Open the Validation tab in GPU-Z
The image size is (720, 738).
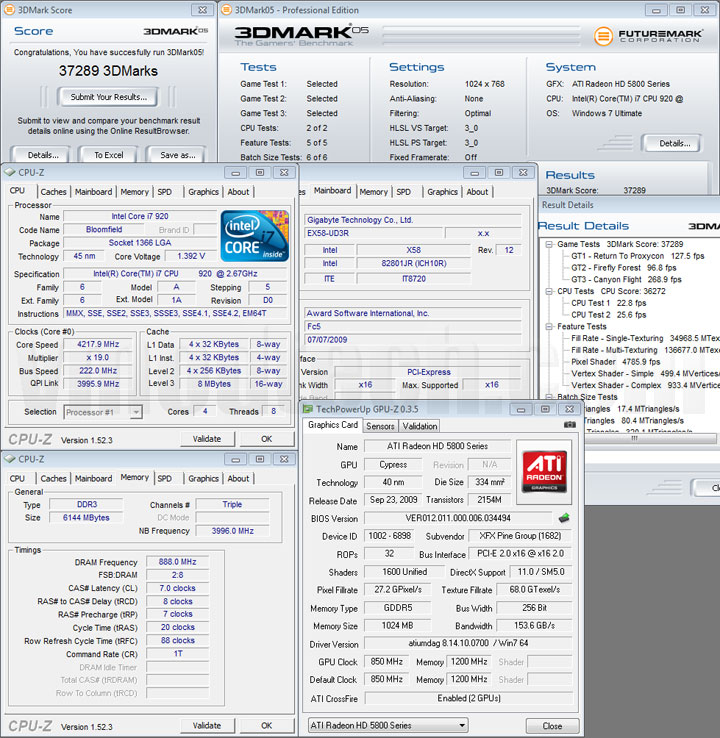(420, 426)
